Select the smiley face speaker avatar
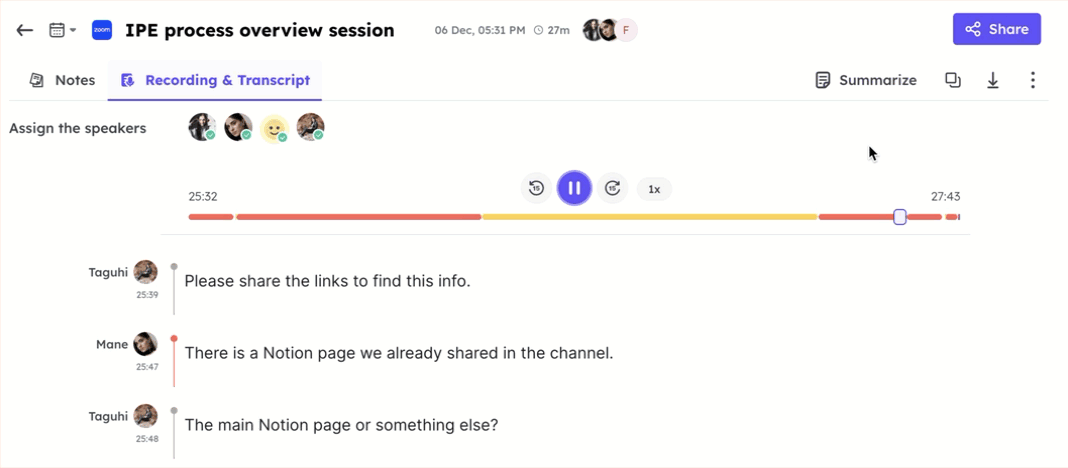1068x468 pixels. tap(274, 128)
